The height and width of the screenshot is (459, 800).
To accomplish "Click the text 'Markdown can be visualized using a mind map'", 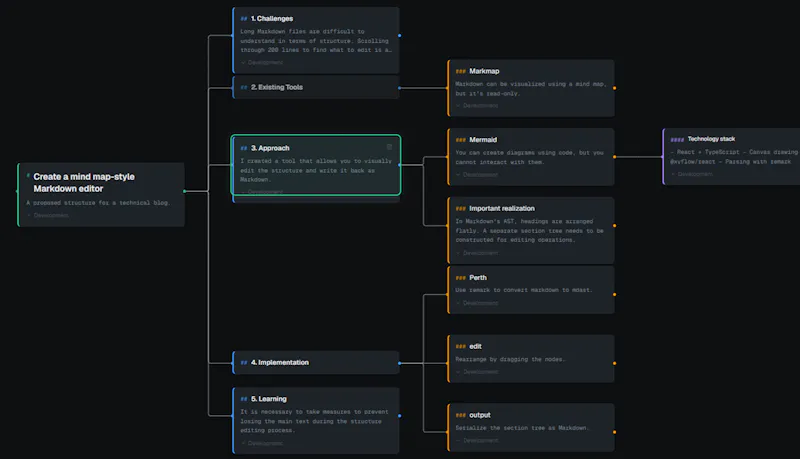I will coord(531,89).
